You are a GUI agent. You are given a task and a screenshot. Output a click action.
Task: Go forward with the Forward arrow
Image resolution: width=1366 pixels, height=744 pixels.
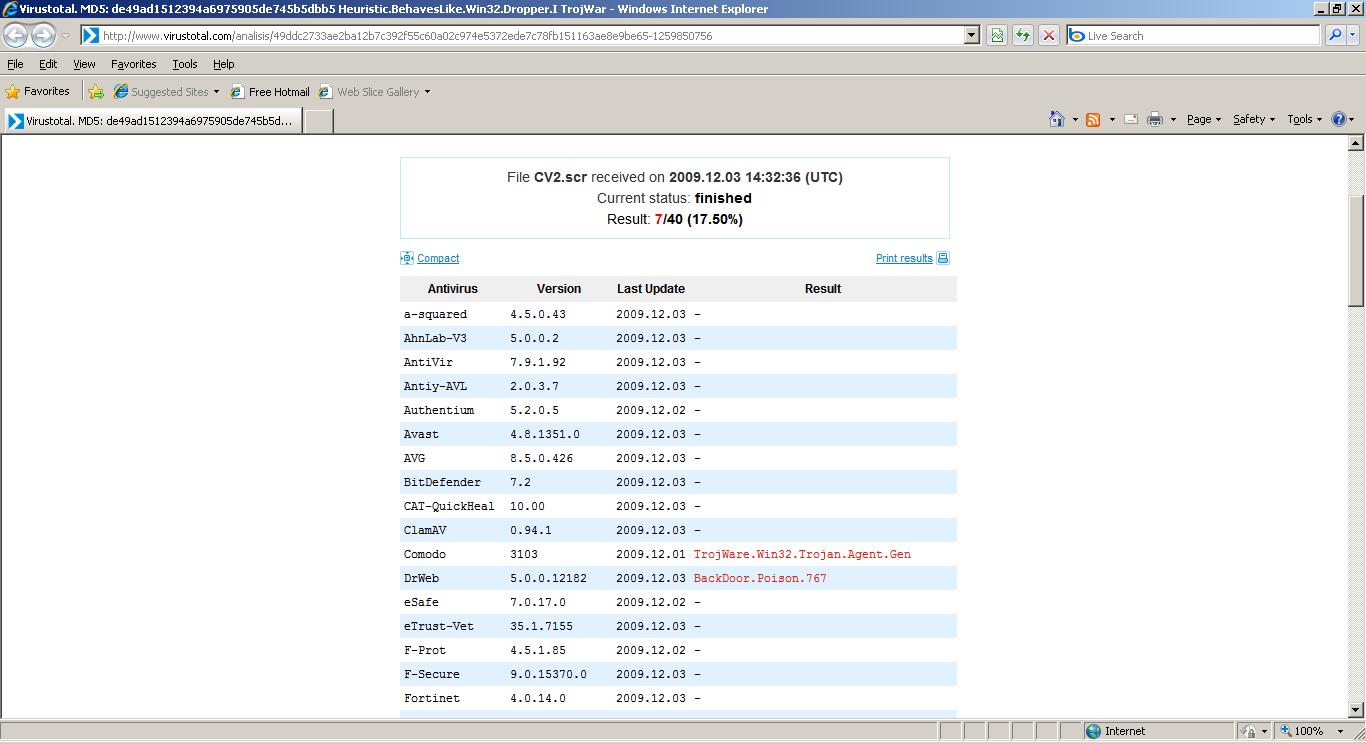(43, 35)
